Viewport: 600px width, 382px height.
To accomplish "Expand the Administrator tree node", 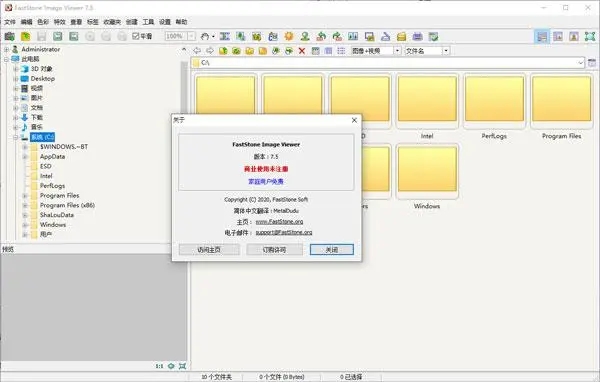I will pyautogui.click(x=6, y=49).
